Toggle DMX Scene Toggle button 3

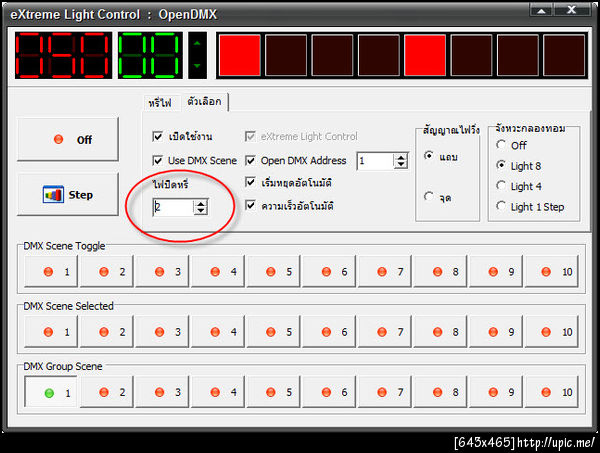pyautogui.click(x=162, y=272)
